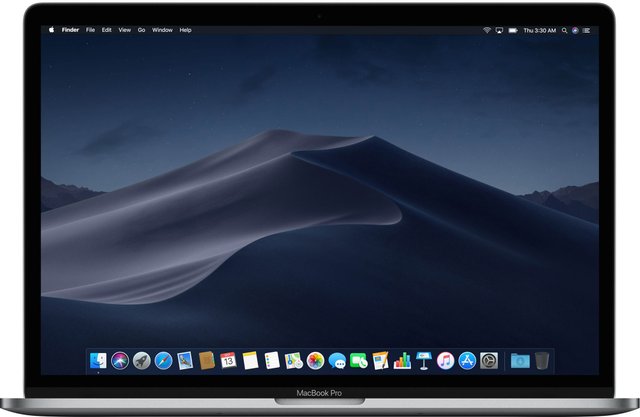Open FaceTime in the Dock
Image resolution: width=640 pixels, height=417 pixels.
(359, 360)
